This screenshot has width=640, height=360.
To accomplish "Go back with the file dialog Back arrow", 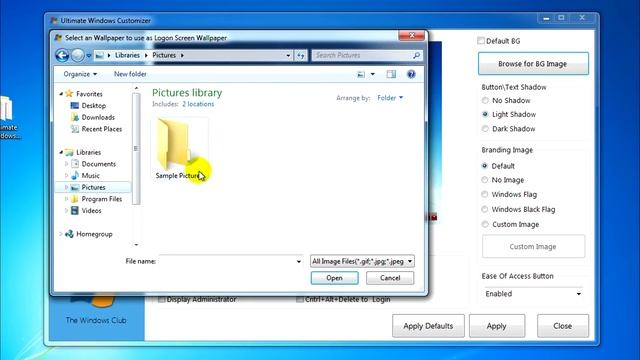I will [x=62, y=55].
